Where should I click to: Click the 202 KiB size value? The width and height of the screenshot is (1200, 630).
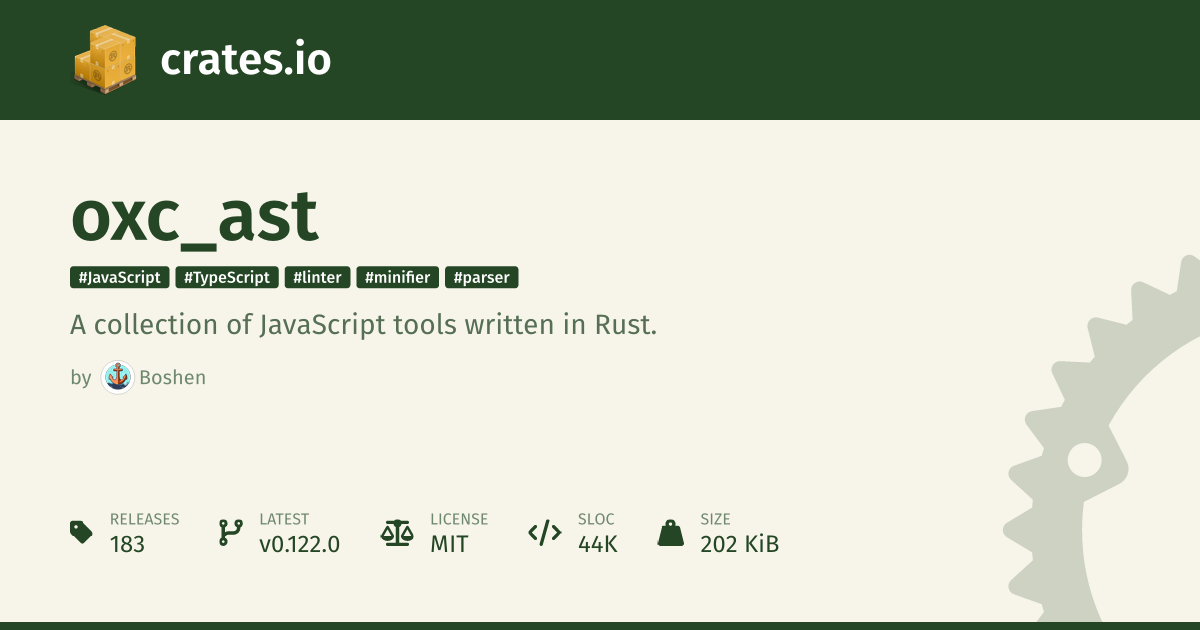click(739, 544)
